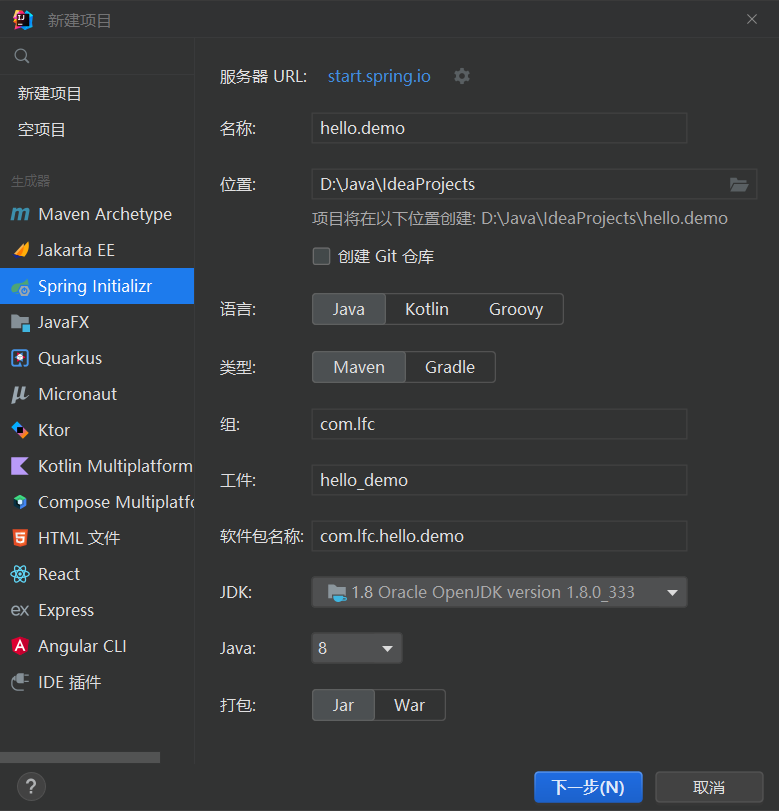Browse location with folder icon
The width and height of the screenshot is (779, 811).
click(739, 185)
